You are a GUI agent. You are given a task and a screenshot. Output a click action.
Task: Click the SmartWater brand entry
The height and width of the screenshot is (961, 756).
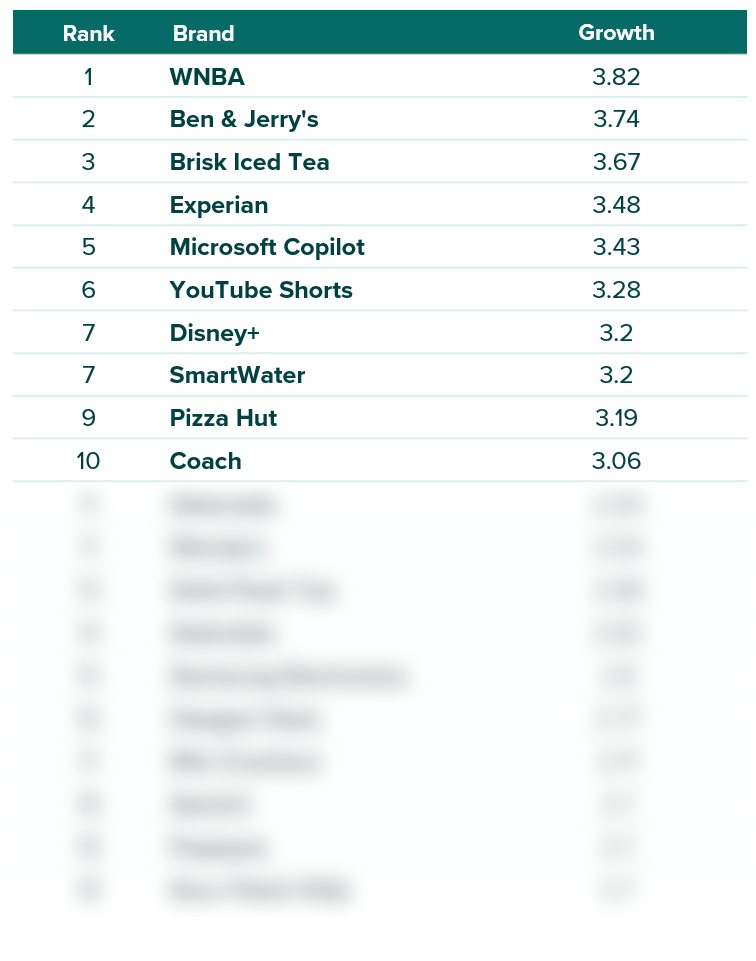click(237, 375)
